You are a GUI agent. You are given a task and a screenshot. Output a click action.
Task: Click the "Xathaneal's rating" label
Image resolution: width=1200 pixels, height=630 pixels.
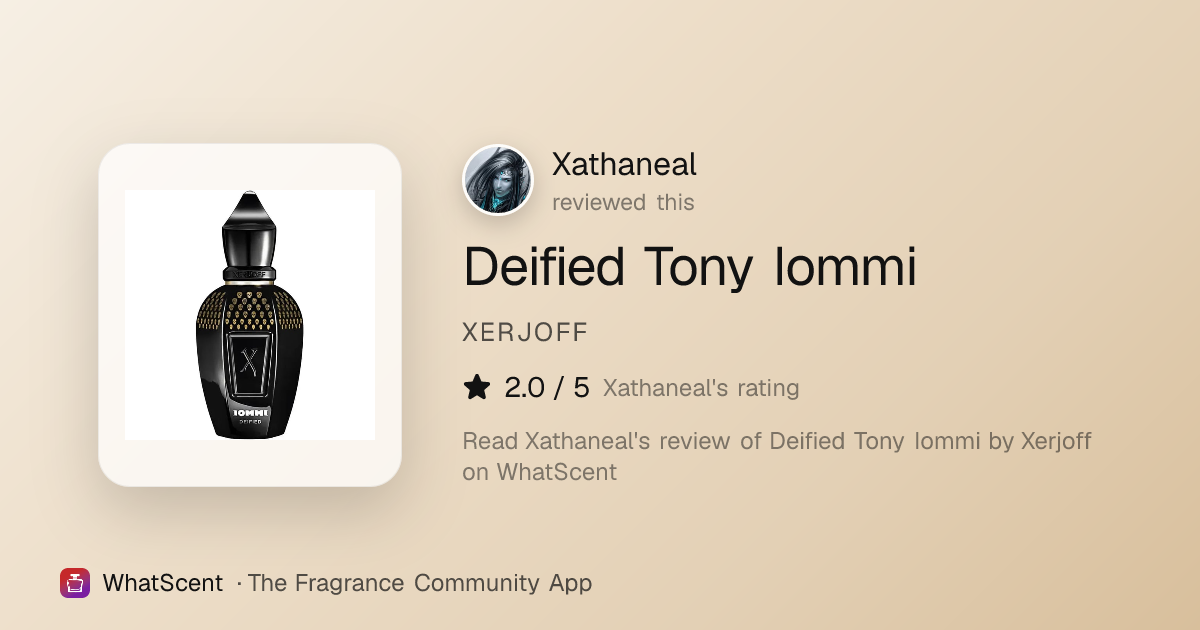click(x=701, y=388)
